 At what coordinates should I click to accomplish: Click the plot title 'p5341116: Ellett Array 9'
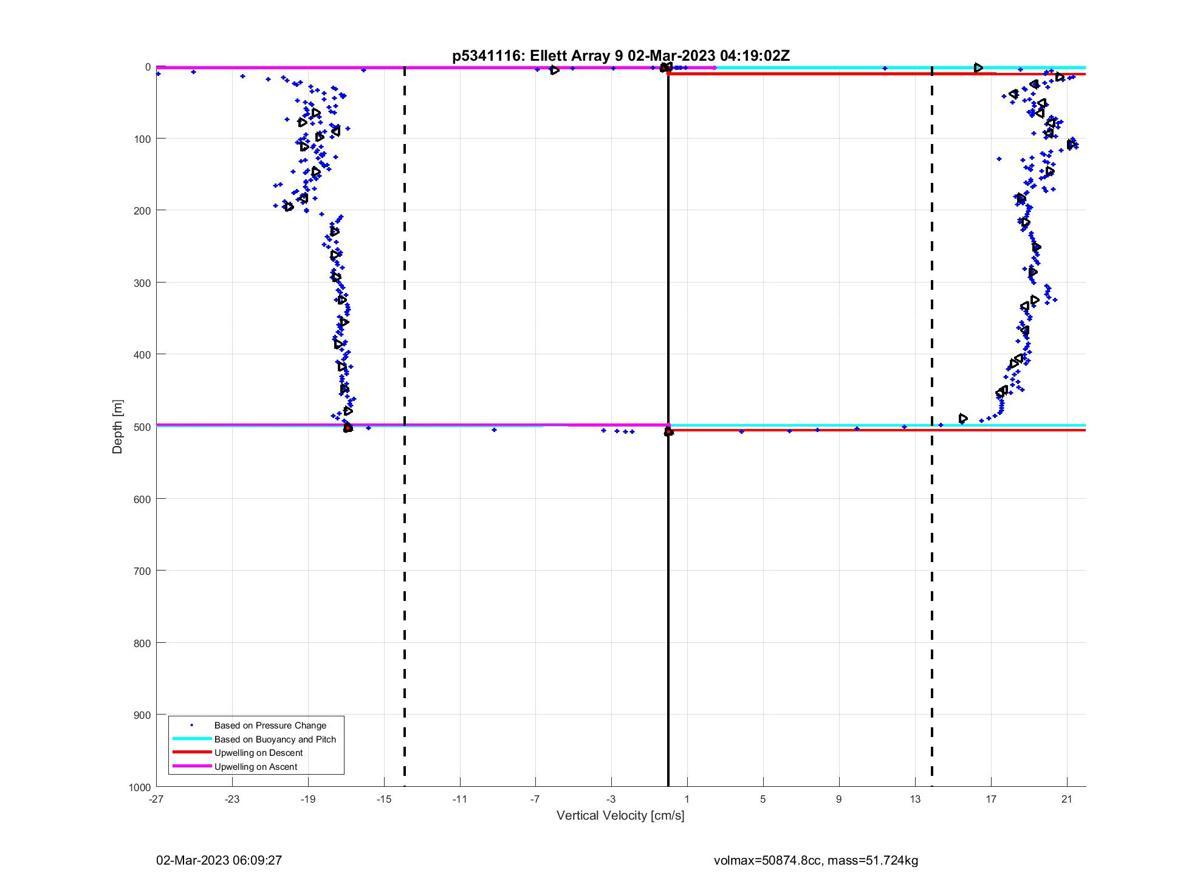[x=538, y=56]
